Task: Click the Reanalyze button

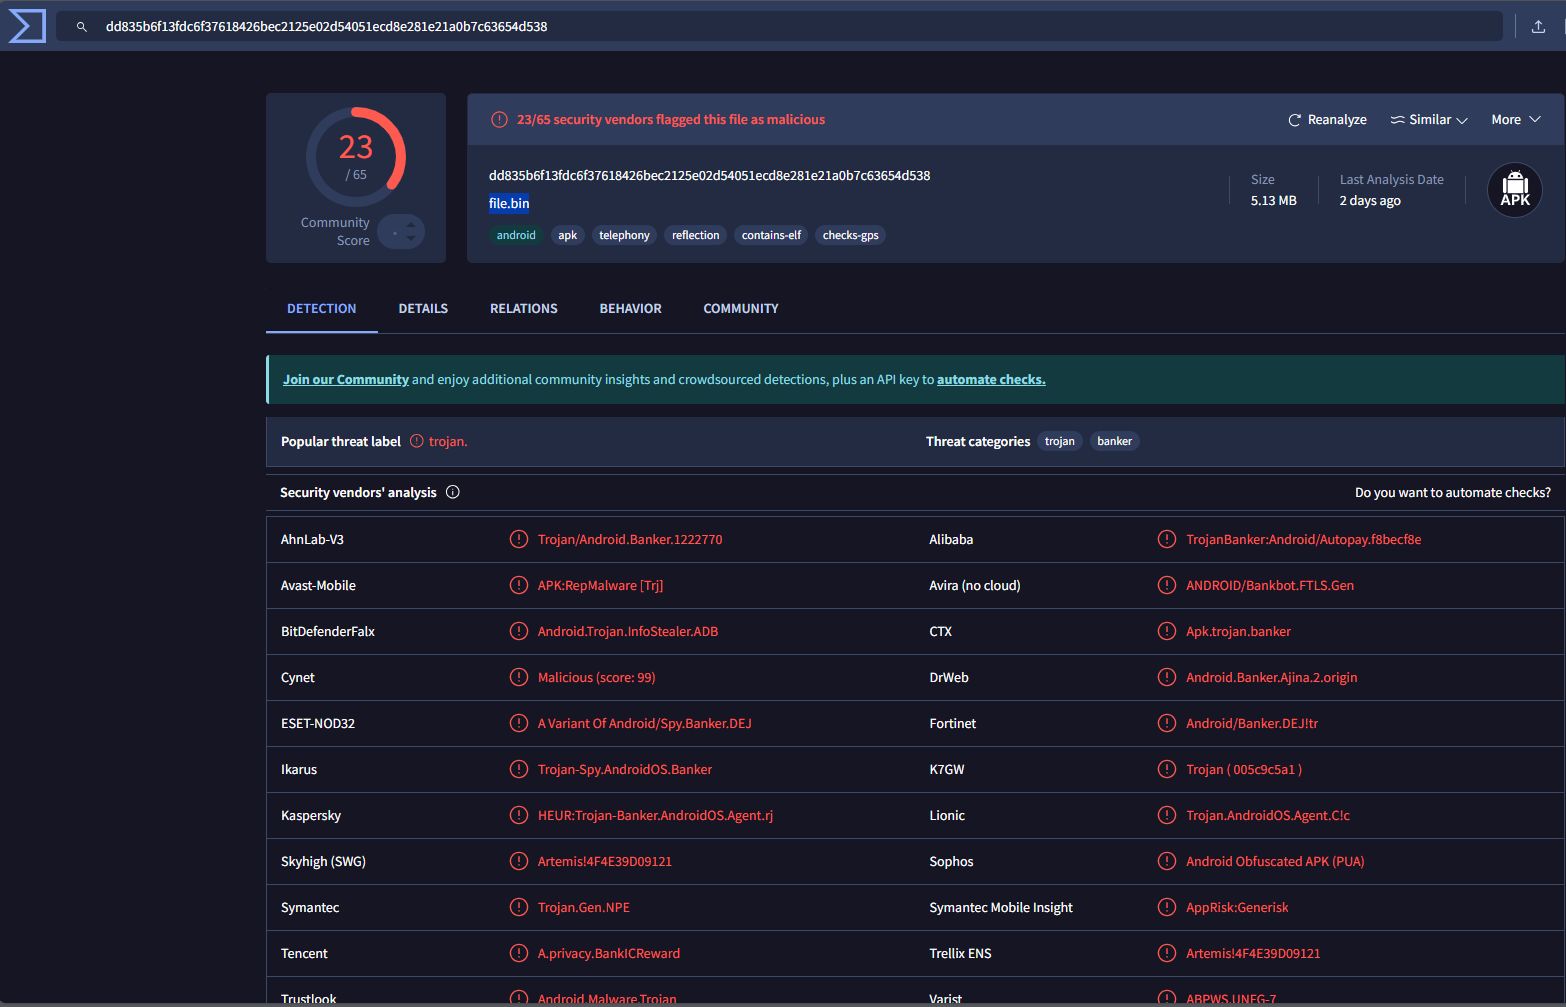Action: coord(1327,119)
